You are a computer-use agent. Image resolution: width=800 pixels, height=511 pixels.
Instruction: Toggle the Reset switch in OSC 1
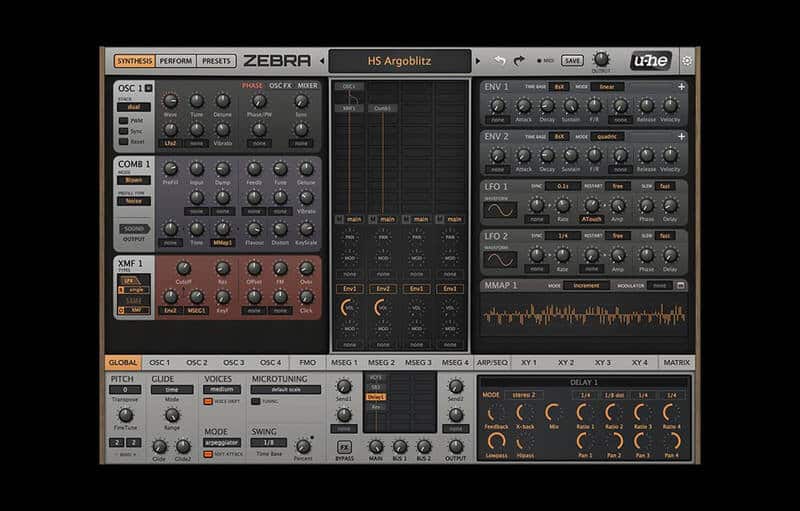click(123, 141)
